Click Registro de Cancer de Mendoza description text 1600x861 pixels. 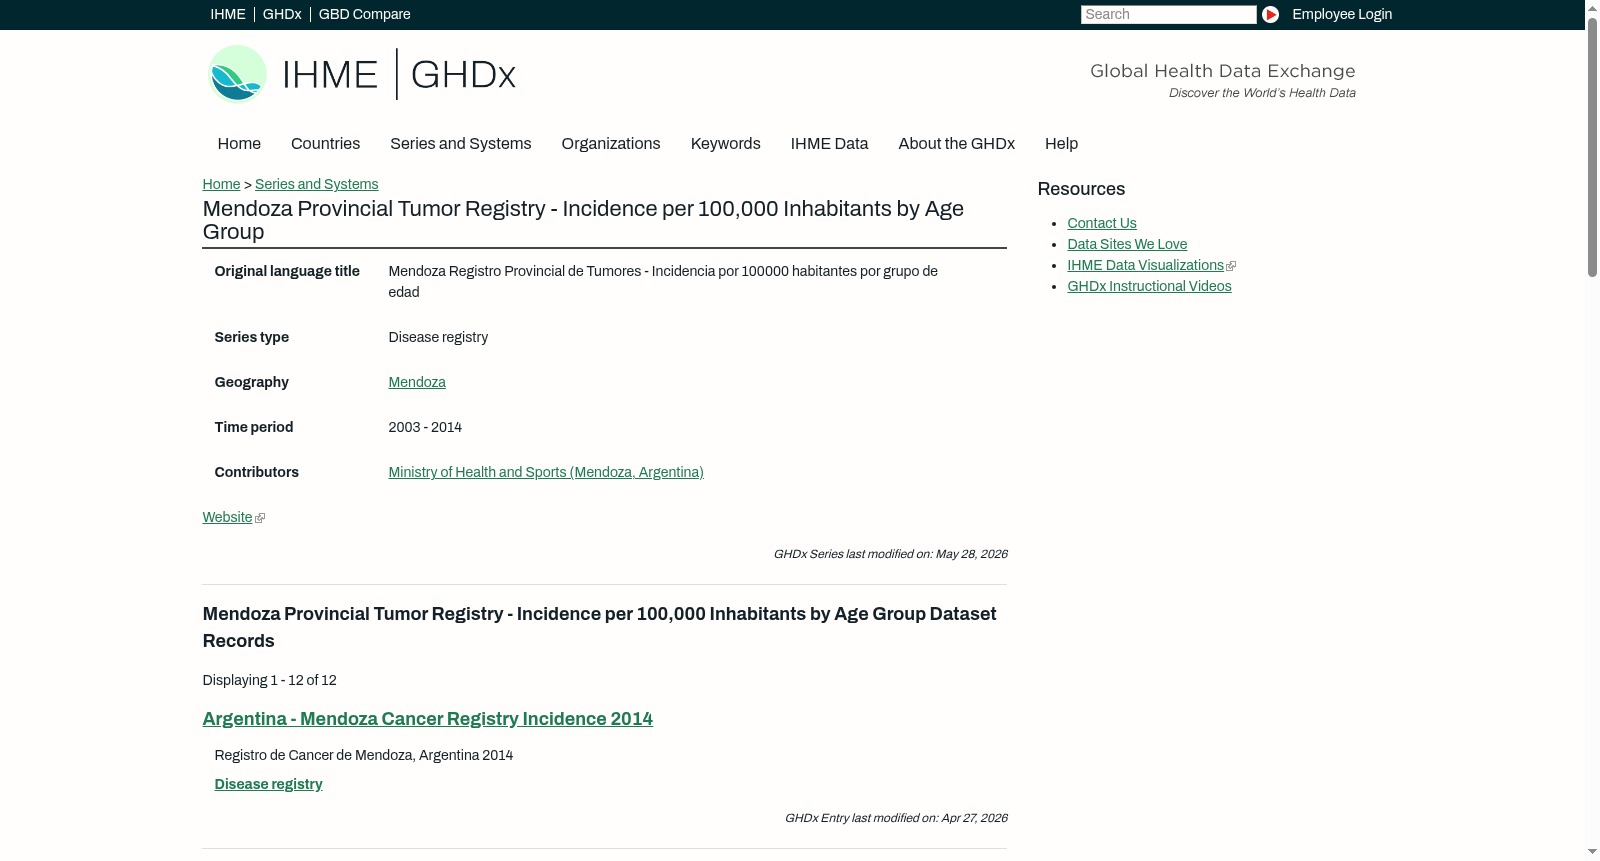pos(364,755)
